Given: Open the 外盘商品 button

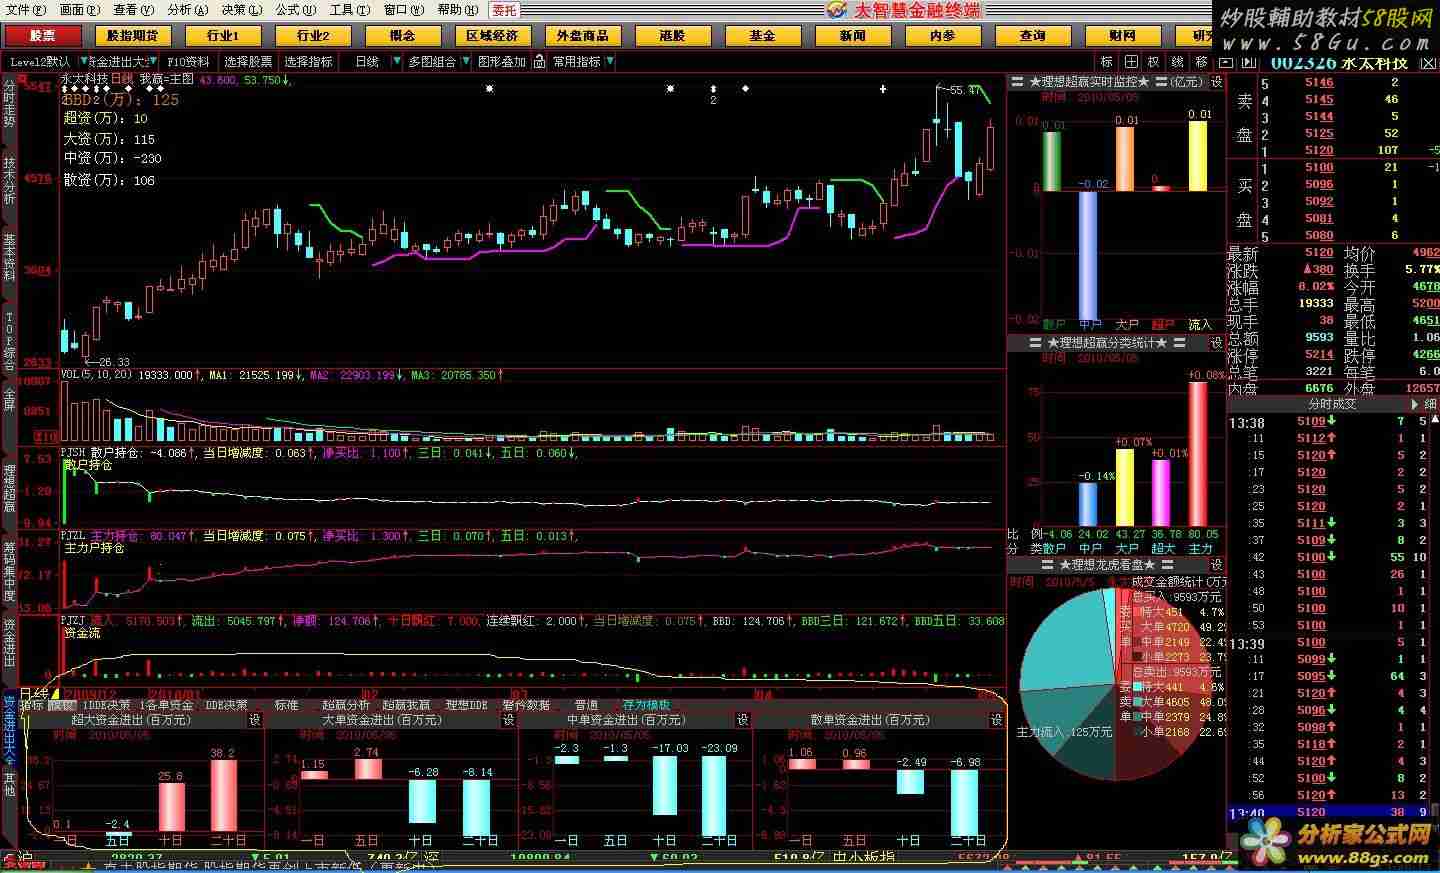Looking at the screenshot, I should (583, 35).
